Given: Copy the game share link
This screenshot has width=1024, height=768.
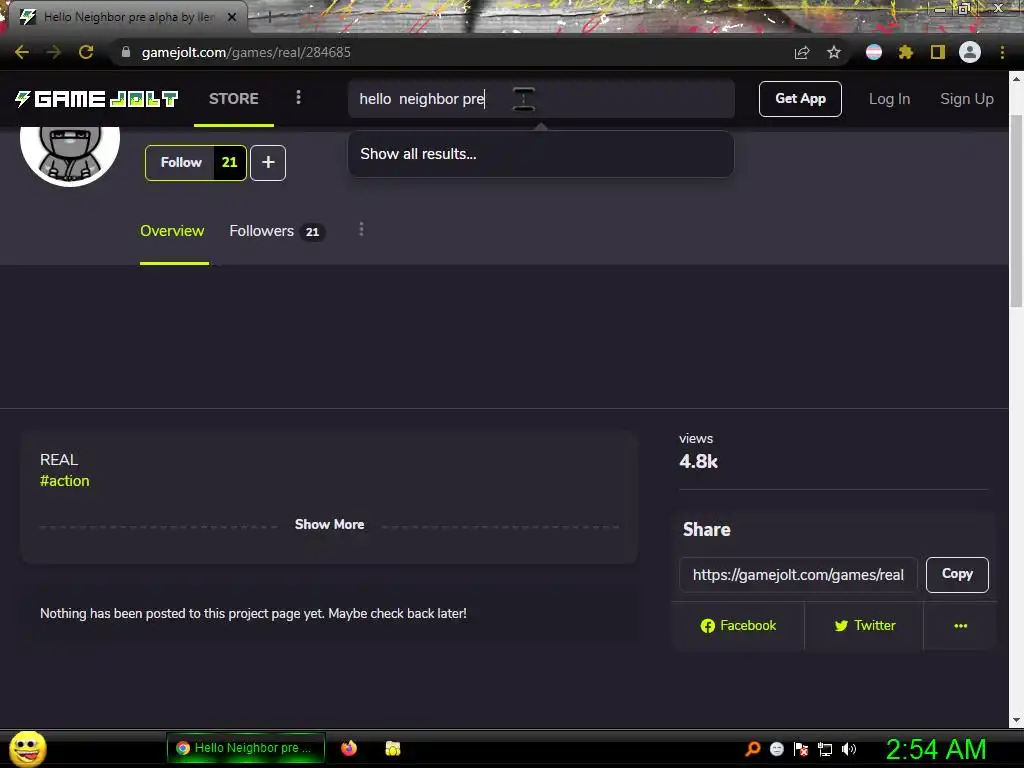Looking at the screenshot, I should [x=957, y=574].
